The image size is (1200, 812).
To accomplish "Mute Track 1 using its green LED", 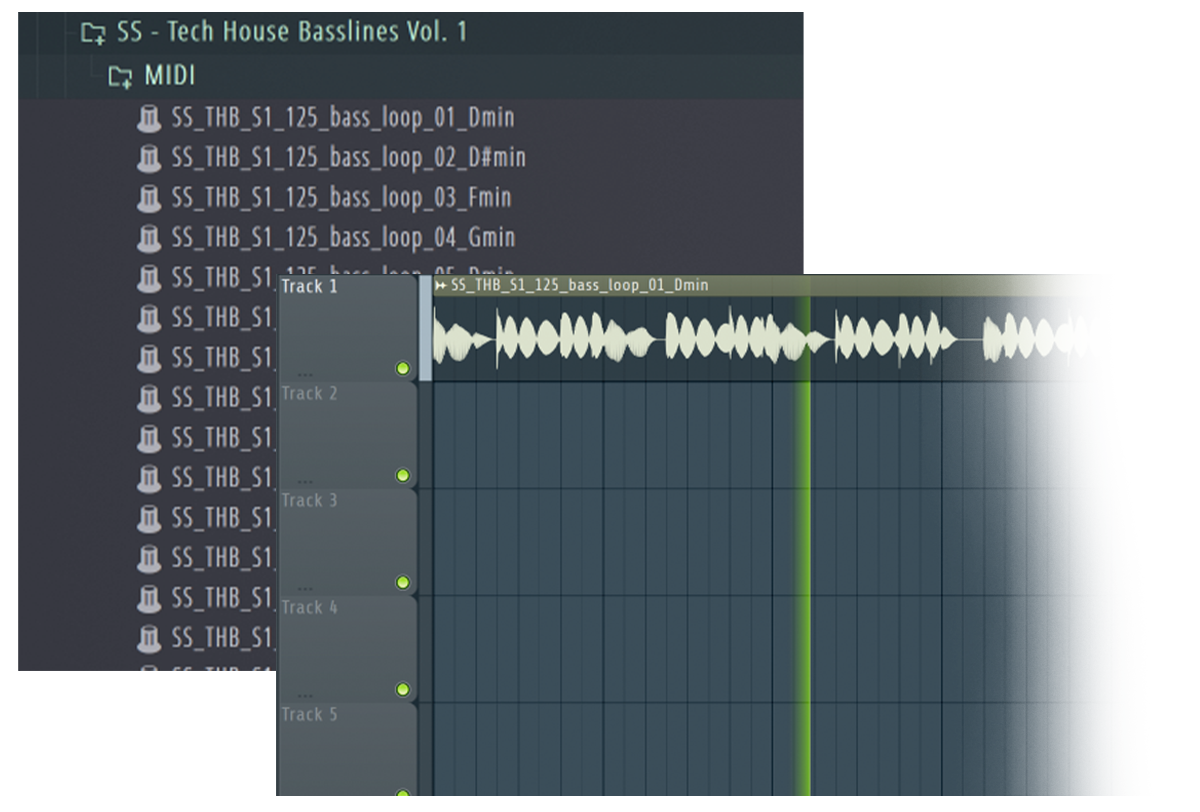I will [x=403, y=369].
